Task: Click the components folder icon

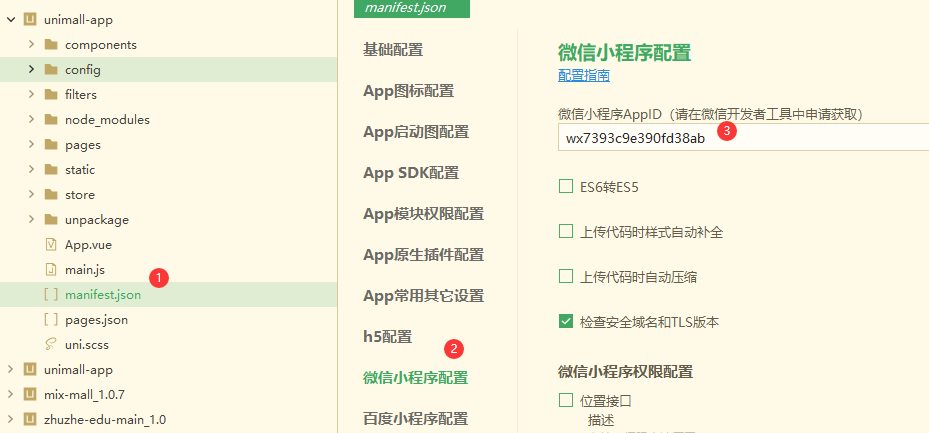Action: click(51, 44)
